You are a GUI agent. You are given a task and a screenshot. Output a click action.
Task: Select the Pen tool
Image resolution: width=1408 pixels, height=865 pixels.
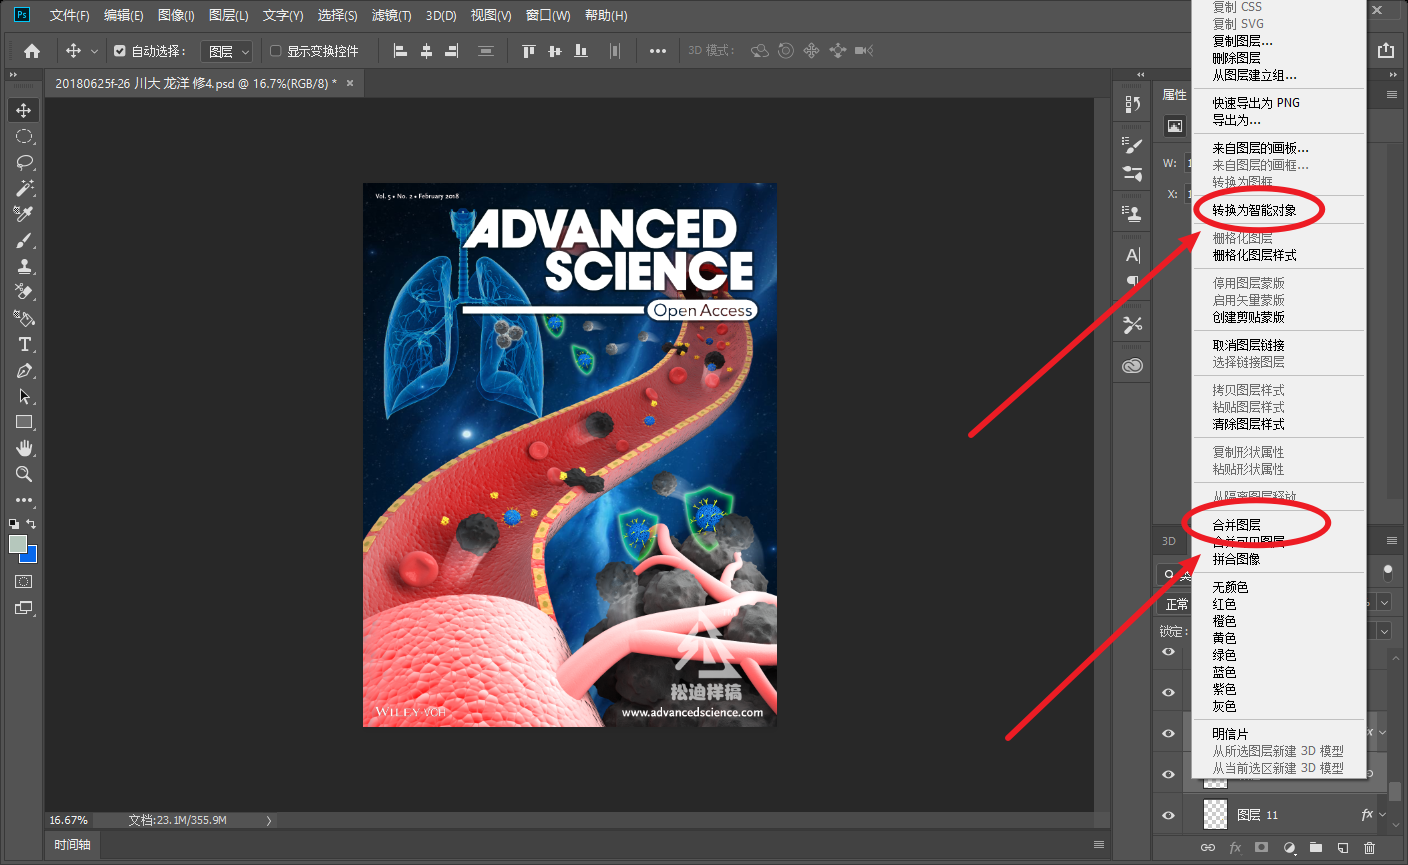(x=24, y=370)
